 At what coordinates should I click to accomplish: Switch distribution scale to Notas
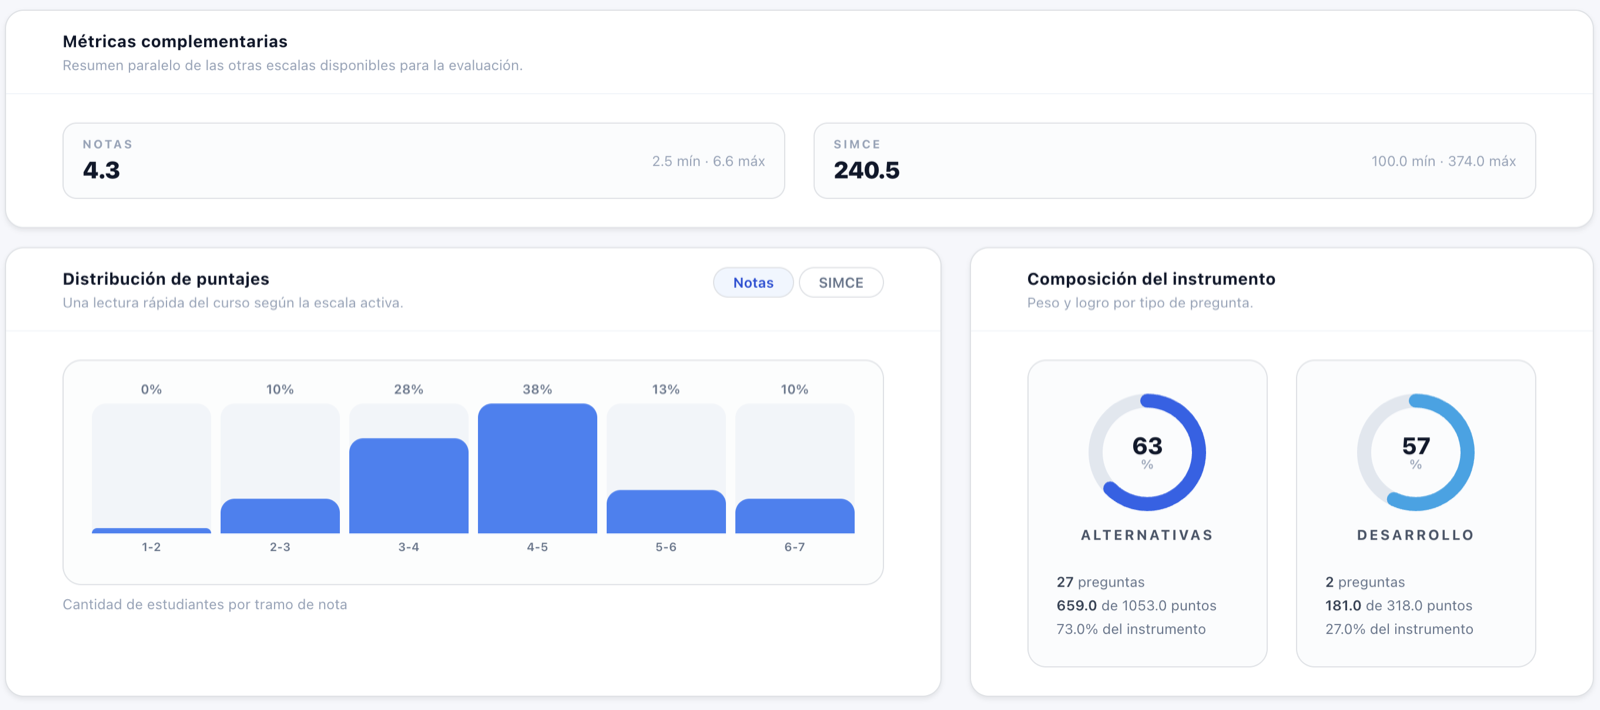[x=753, y=283]
